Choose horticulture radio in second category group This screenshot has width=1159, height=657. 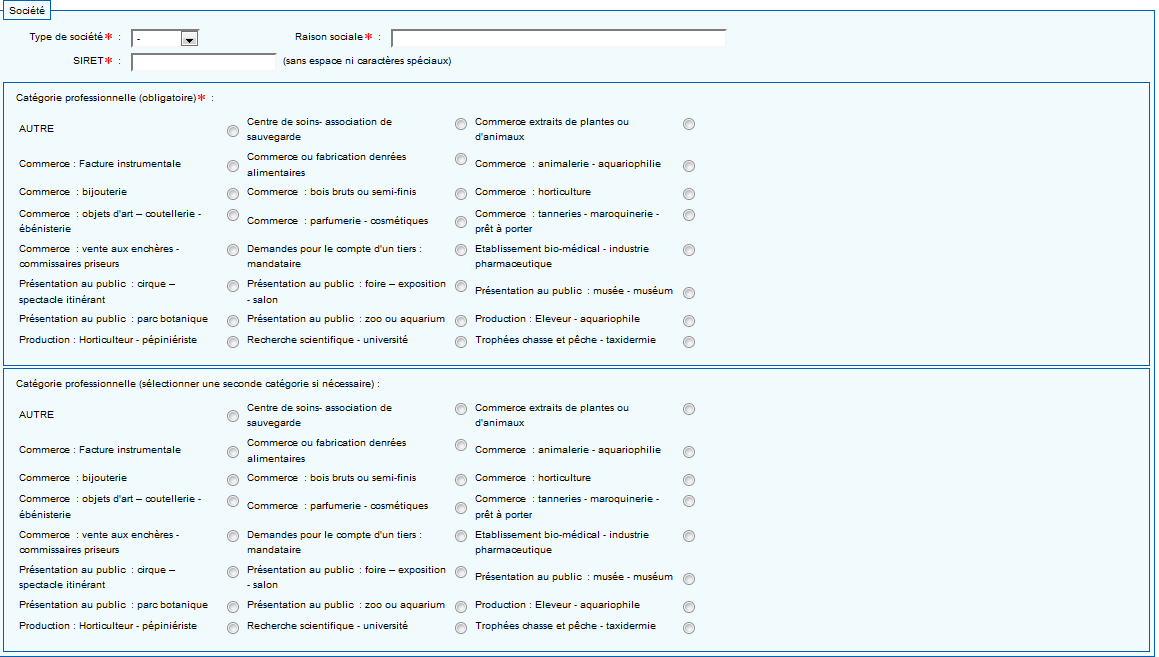pyautogui.click(x=689, y=480)
